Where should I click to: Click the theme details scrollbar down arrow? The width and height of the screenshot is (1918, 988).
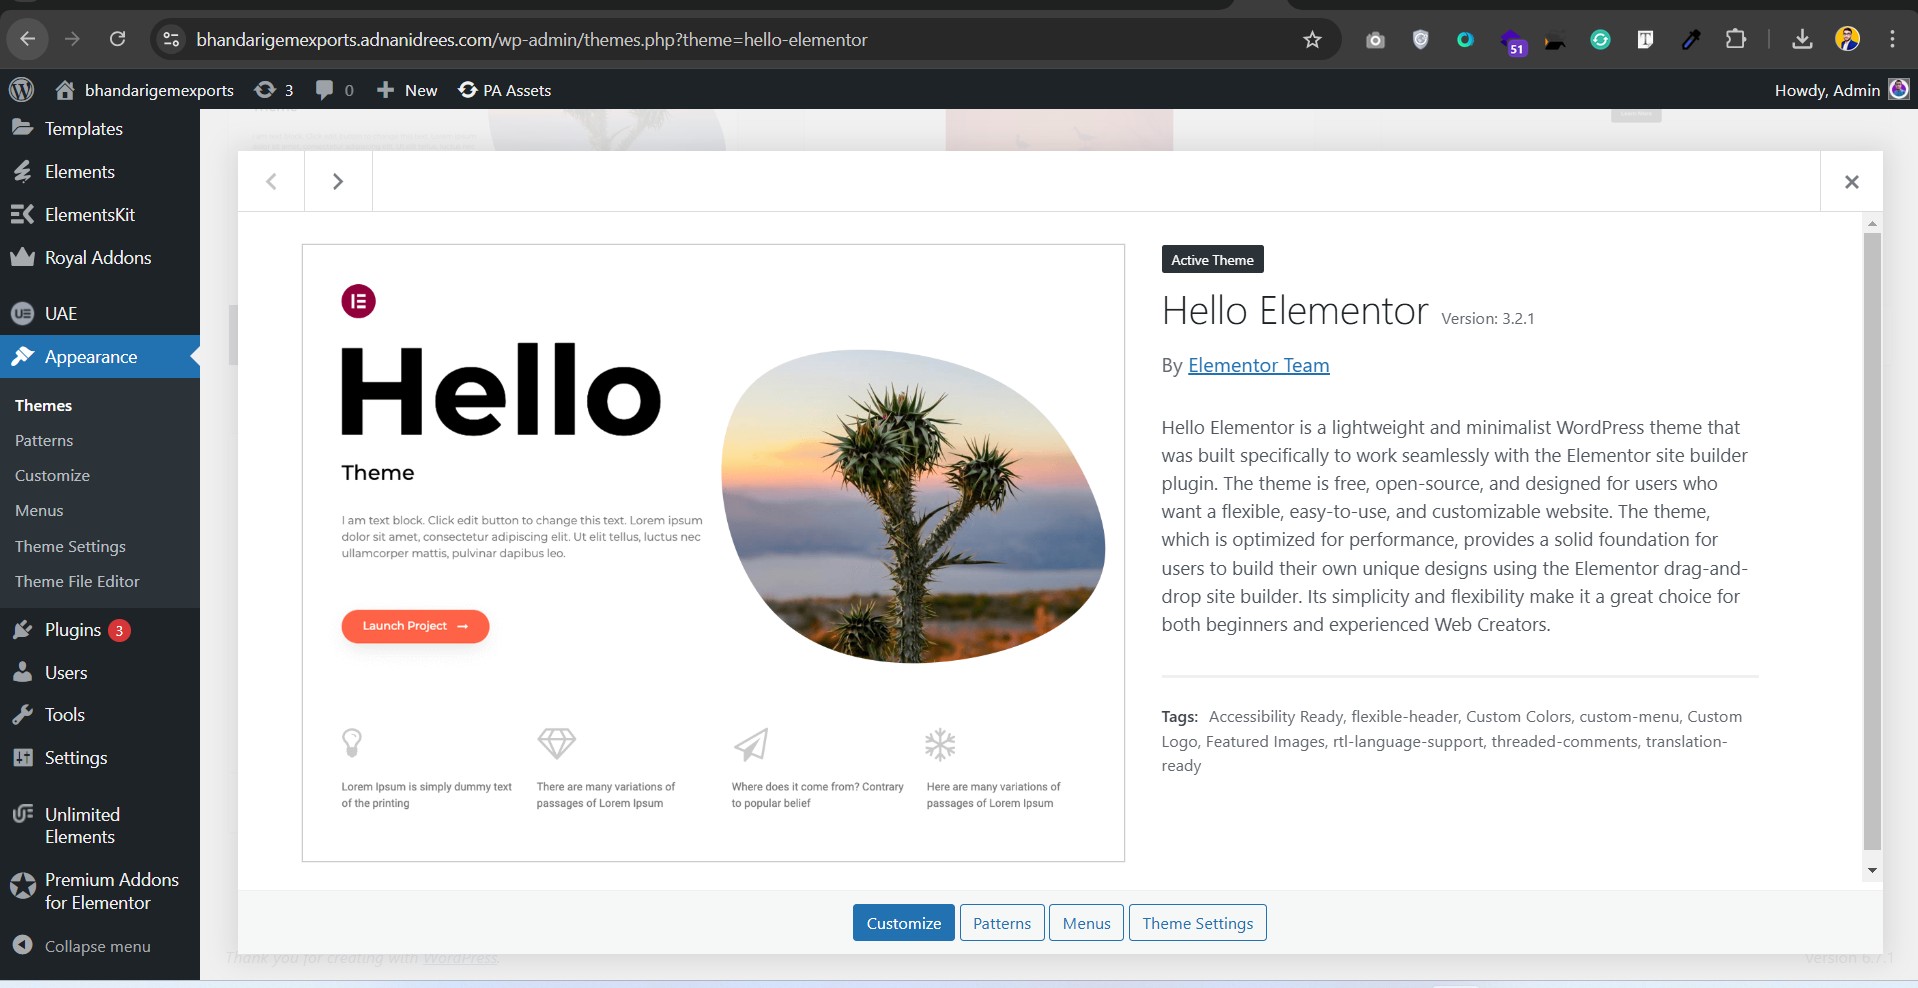click(x=1872, y=871)
